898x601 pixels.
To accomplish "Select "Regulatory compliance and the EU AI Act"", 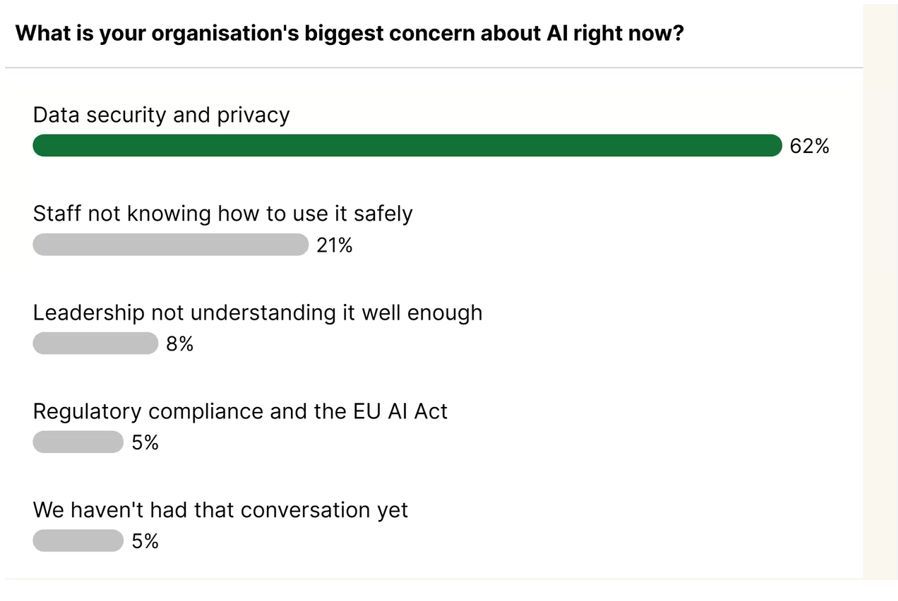I will (x=240, y=411).
